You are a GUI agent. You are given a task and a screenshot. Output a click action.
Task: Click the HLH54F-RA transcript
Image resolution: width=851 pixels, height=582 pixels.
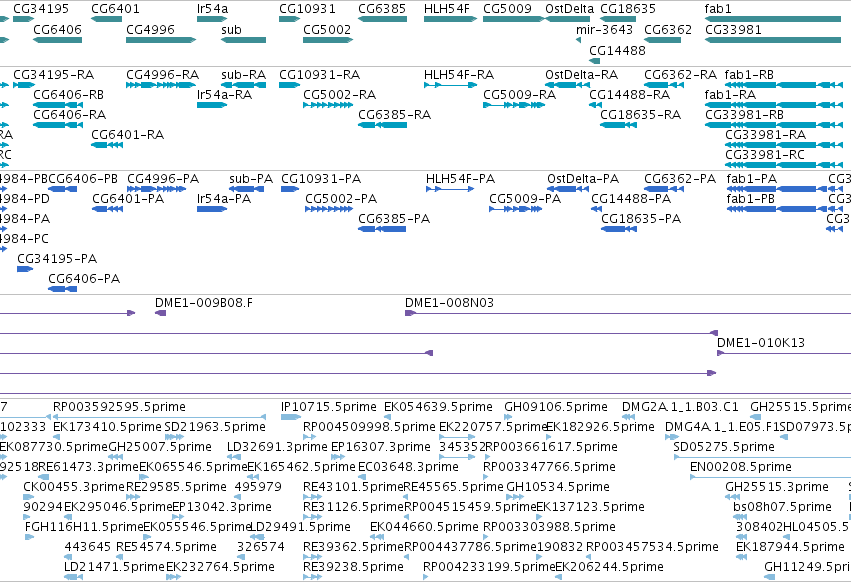click(450, 85)
